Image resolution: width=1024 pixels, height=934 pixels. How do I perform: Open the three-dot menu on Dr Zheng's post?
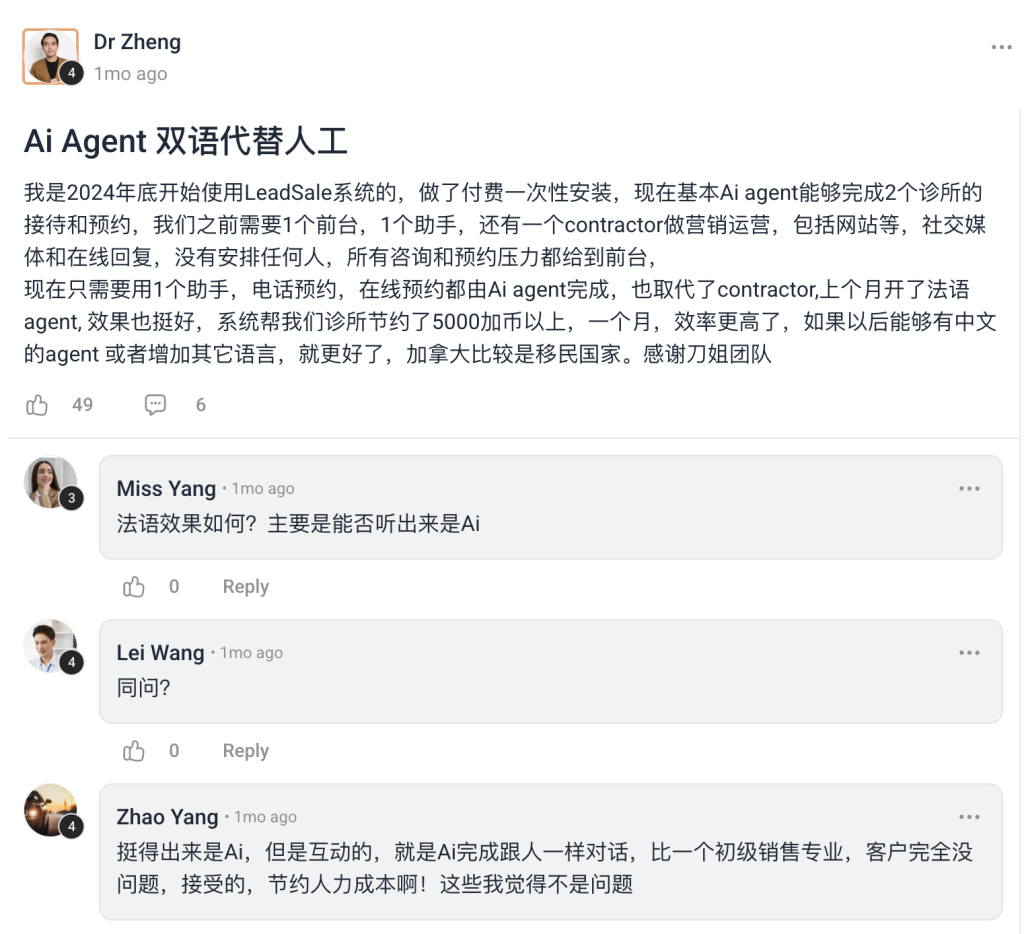1001,47
